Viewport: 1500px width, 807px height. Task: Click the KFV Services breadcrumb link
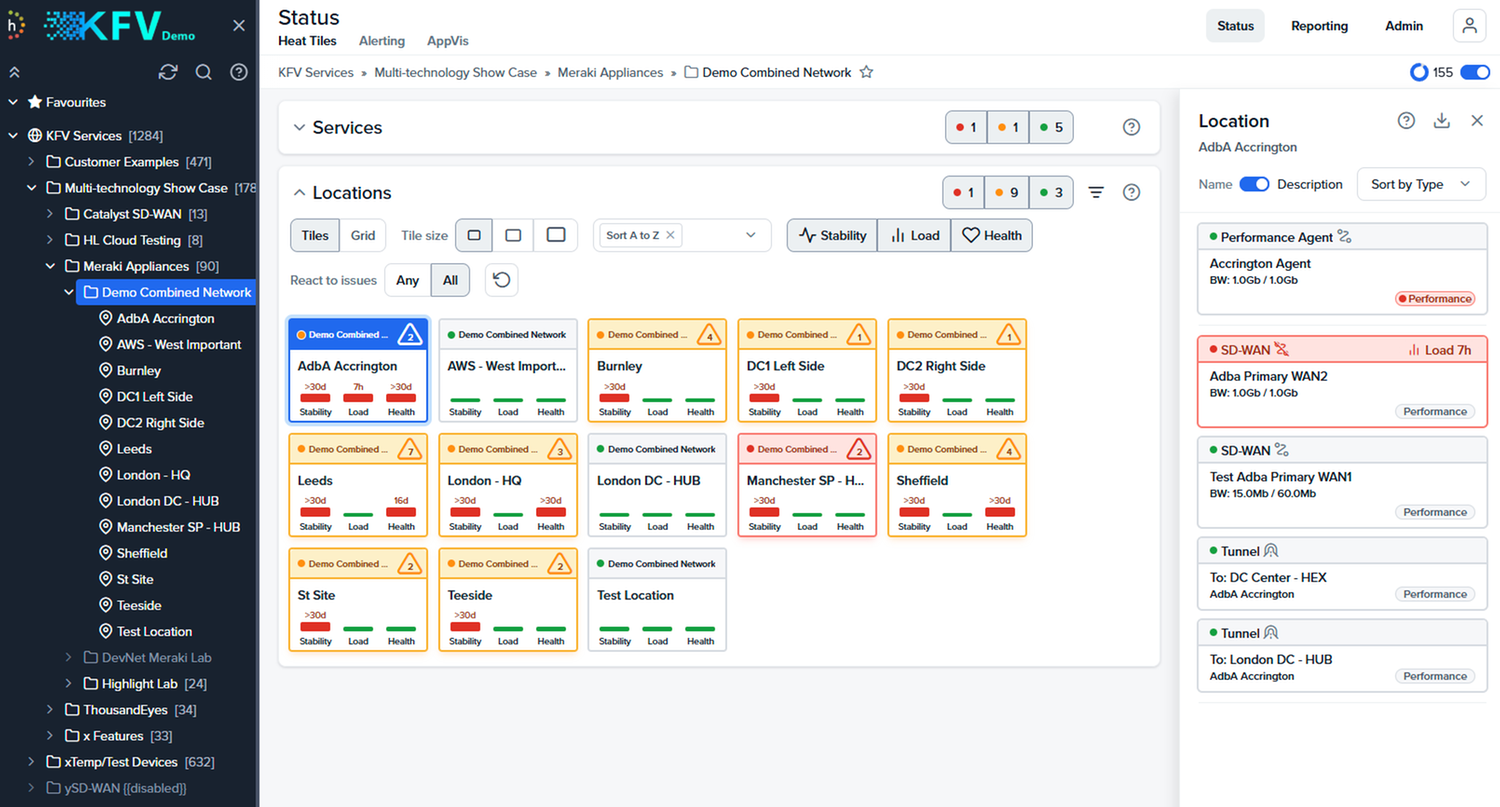pyautogui.click(x=316, y=72)
